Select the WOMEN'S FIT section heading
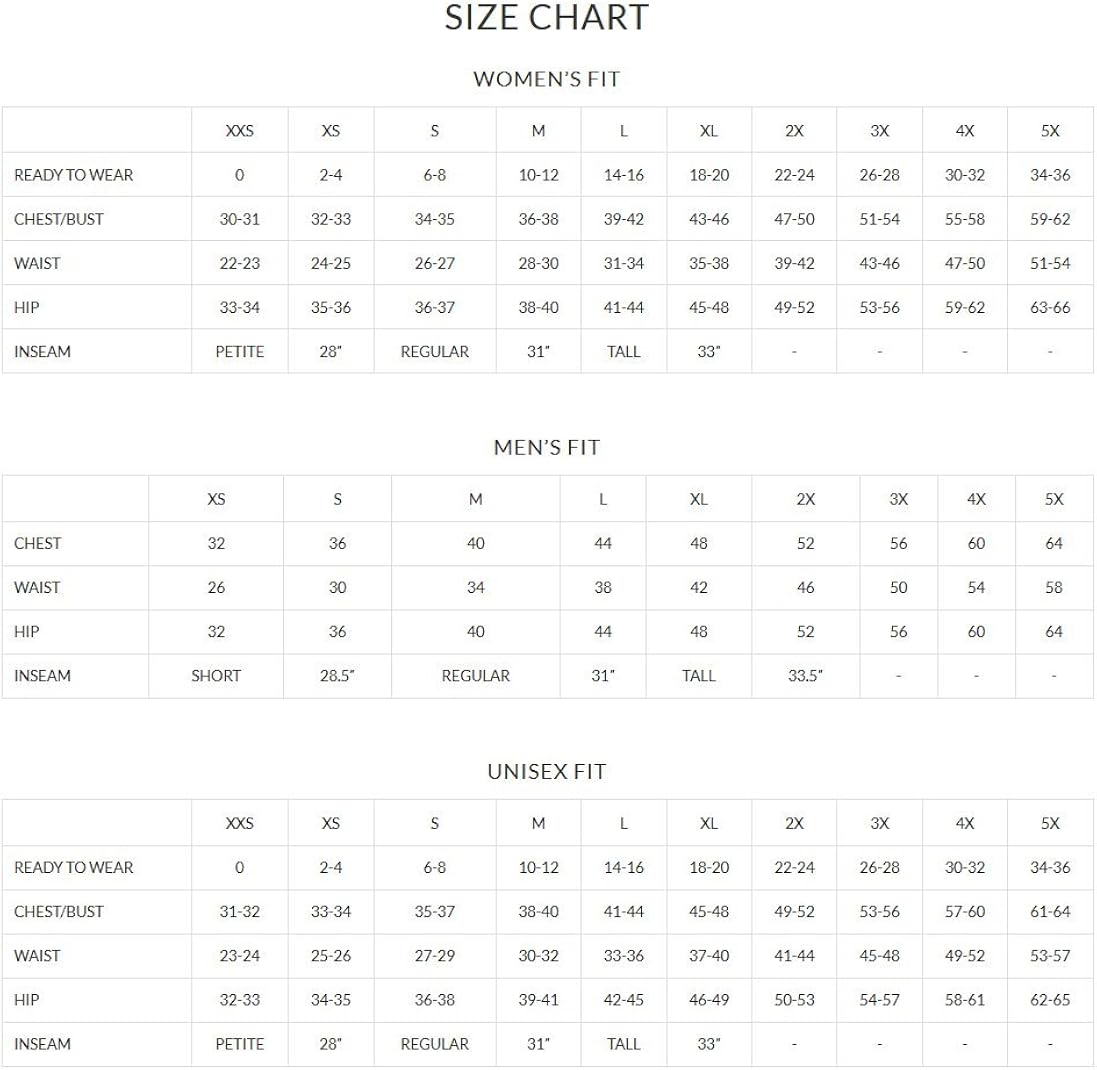Viewport: 1097px width, 1070px height. point(546,79)
